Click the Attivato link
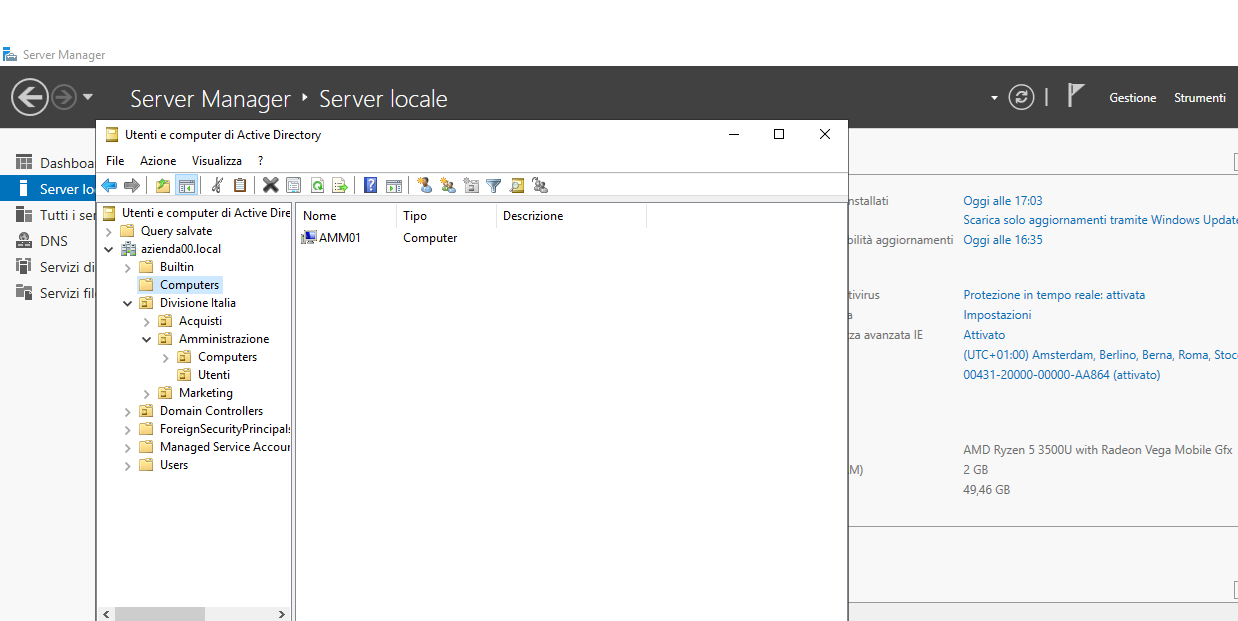Image resolution: width=1238 pixels, height=621 pixels. coord(984,335)
